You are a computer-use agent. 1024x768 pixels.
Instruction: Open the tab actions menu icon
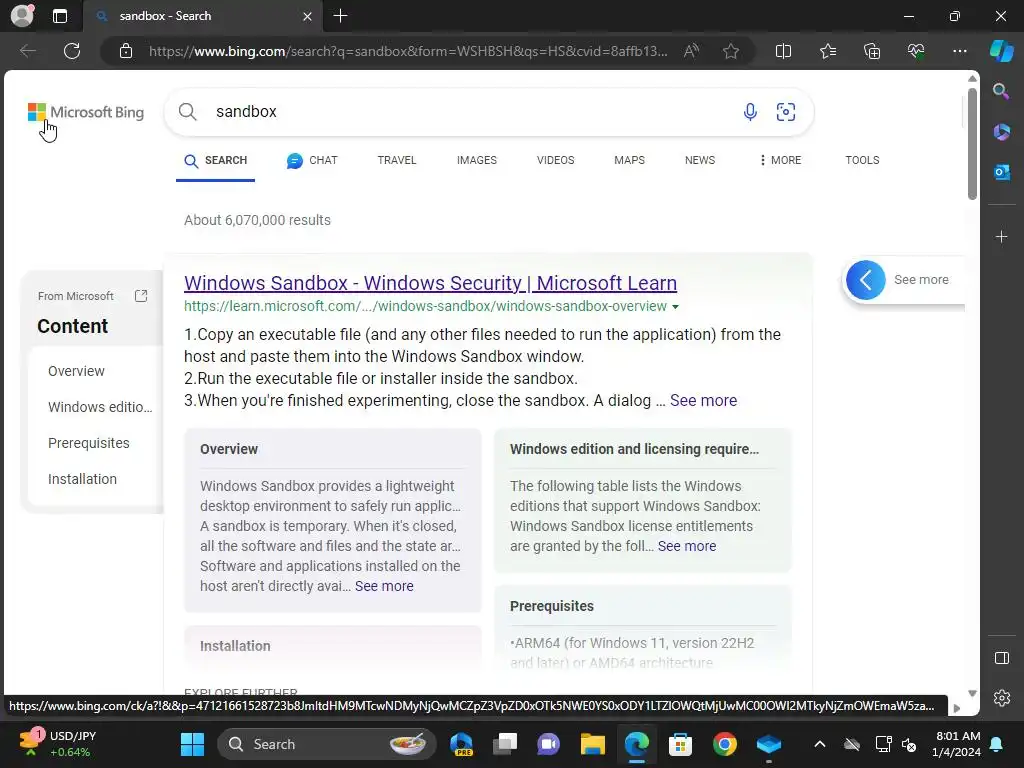59,16
